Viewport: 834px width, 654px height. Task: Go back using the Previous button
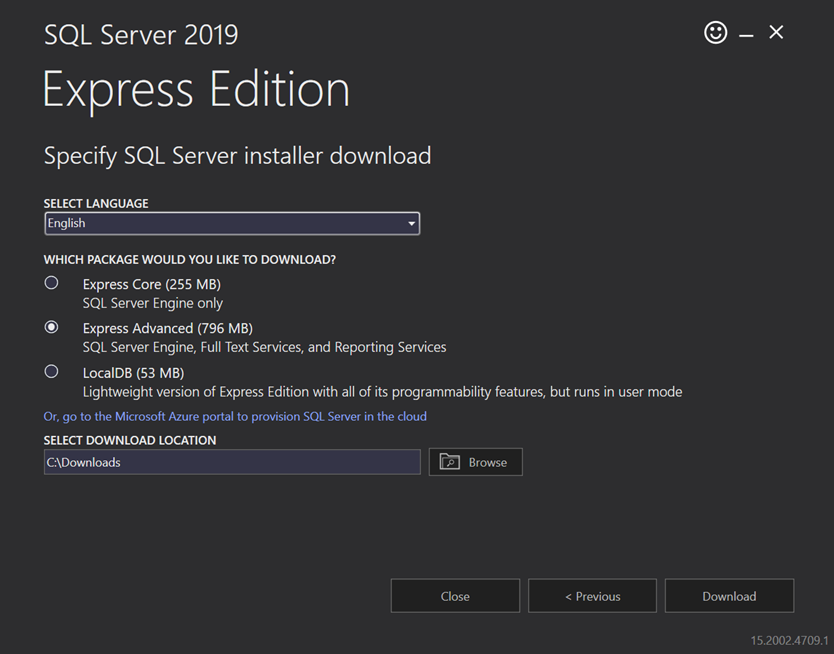pyautogui.click(x=592, y=595)
